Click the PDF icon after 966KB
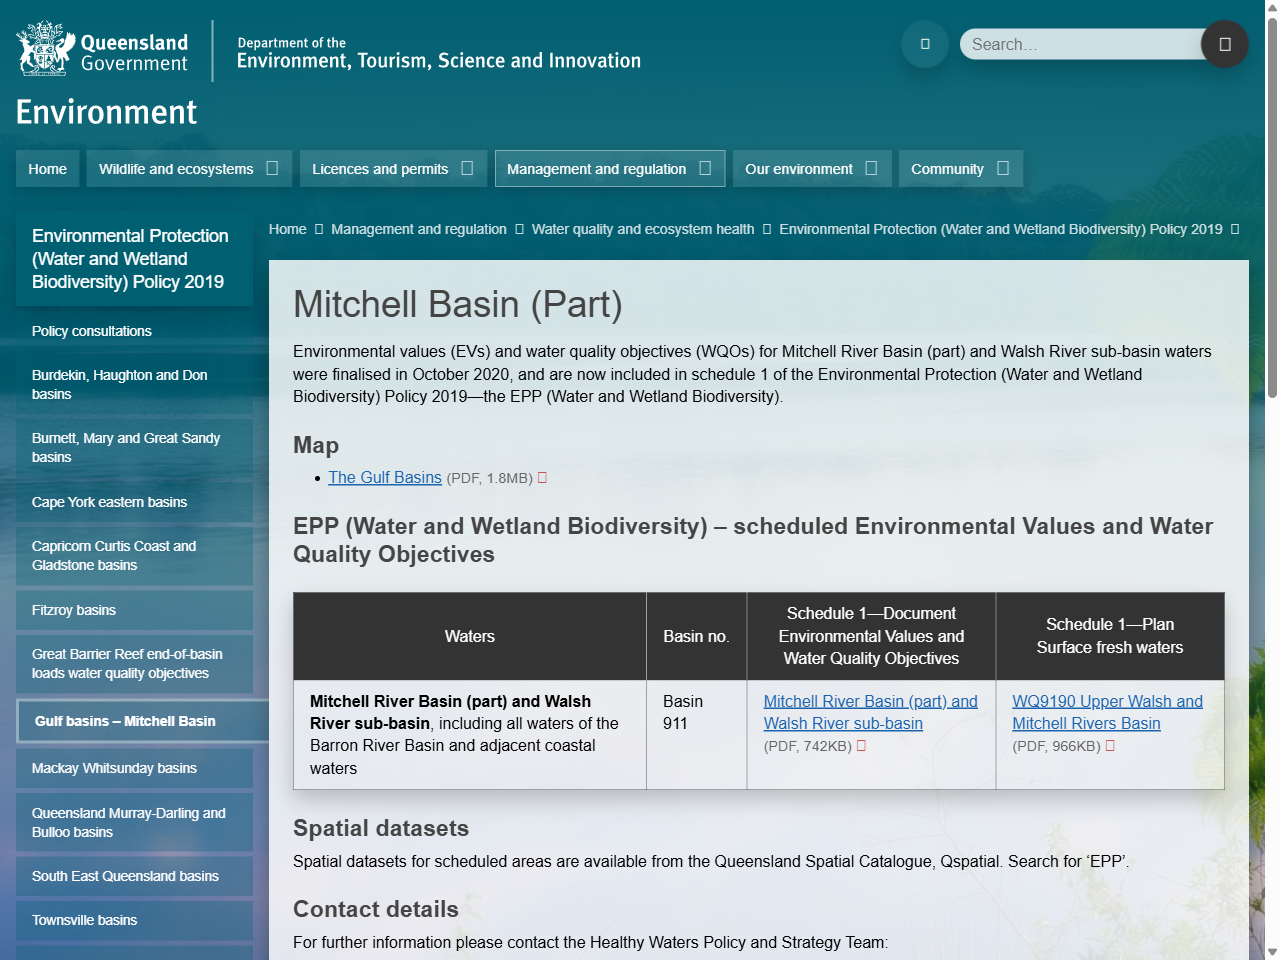This screenshot has height=960, width=1280. 1110,746
